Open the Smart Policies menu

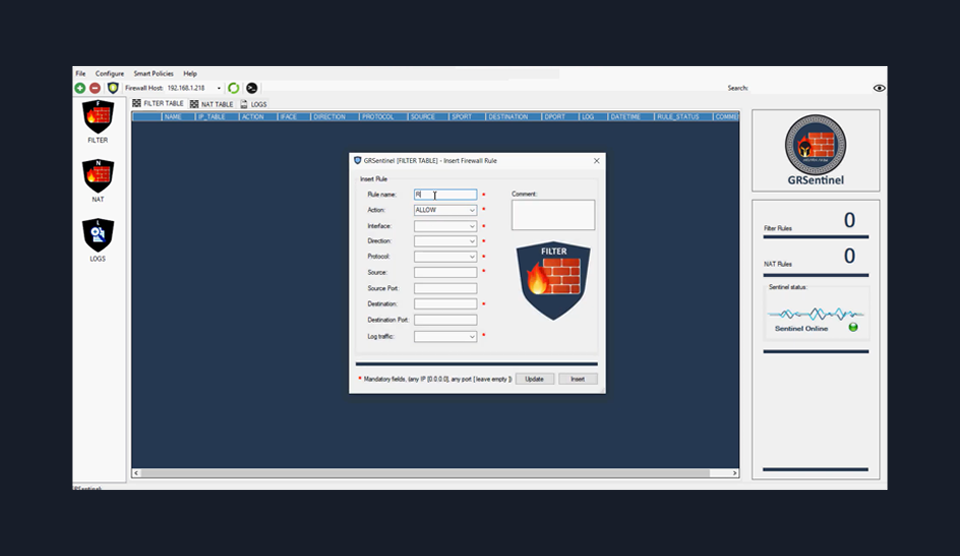click(153, 73)
